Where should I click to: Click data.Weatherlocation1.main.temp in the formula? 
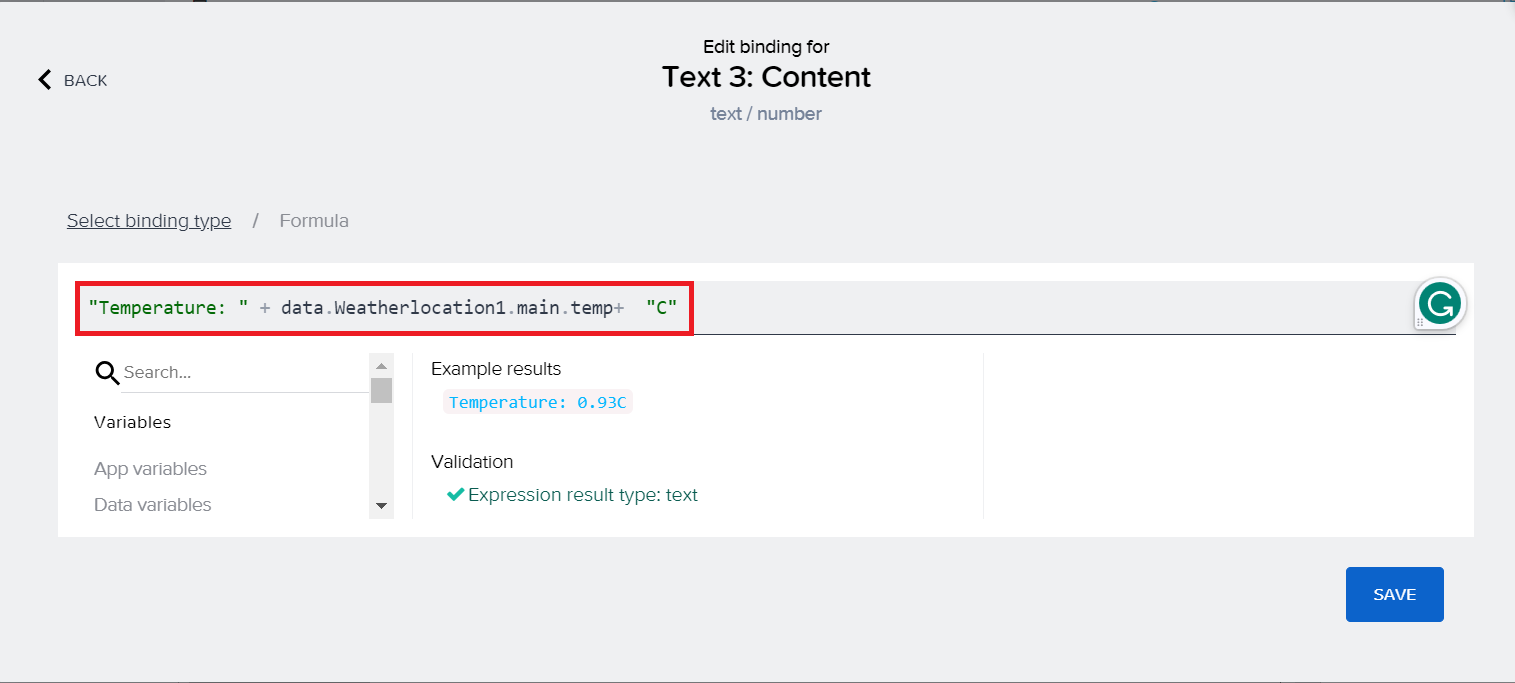446,308
